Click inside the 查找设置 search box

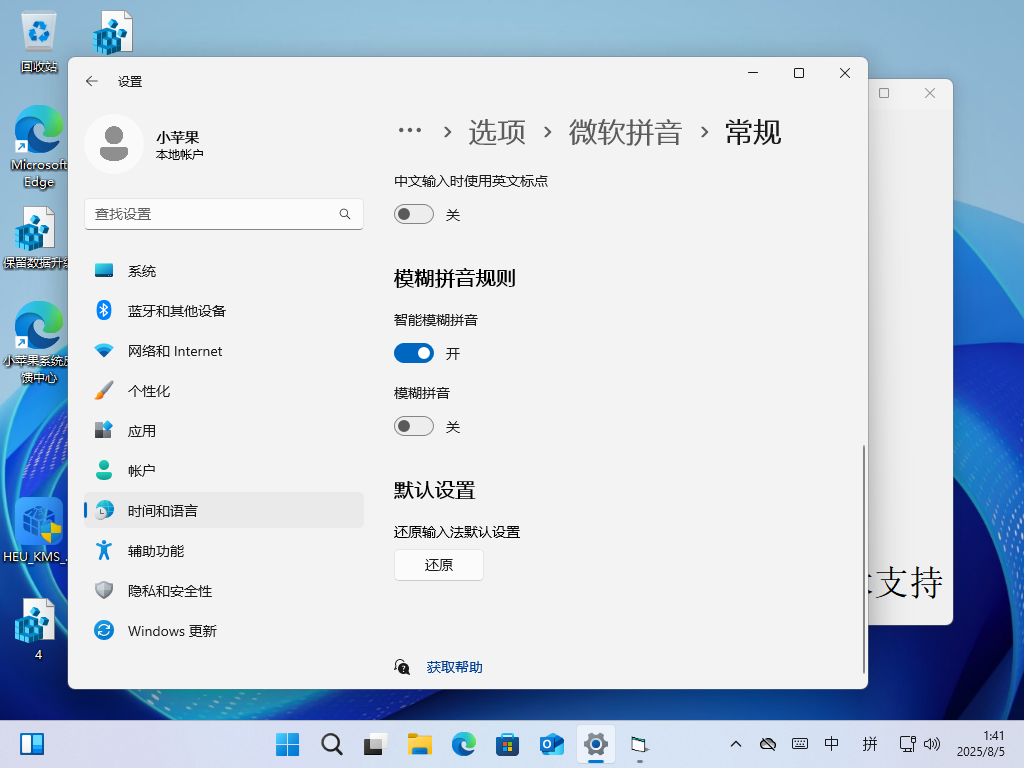point(224,213)
